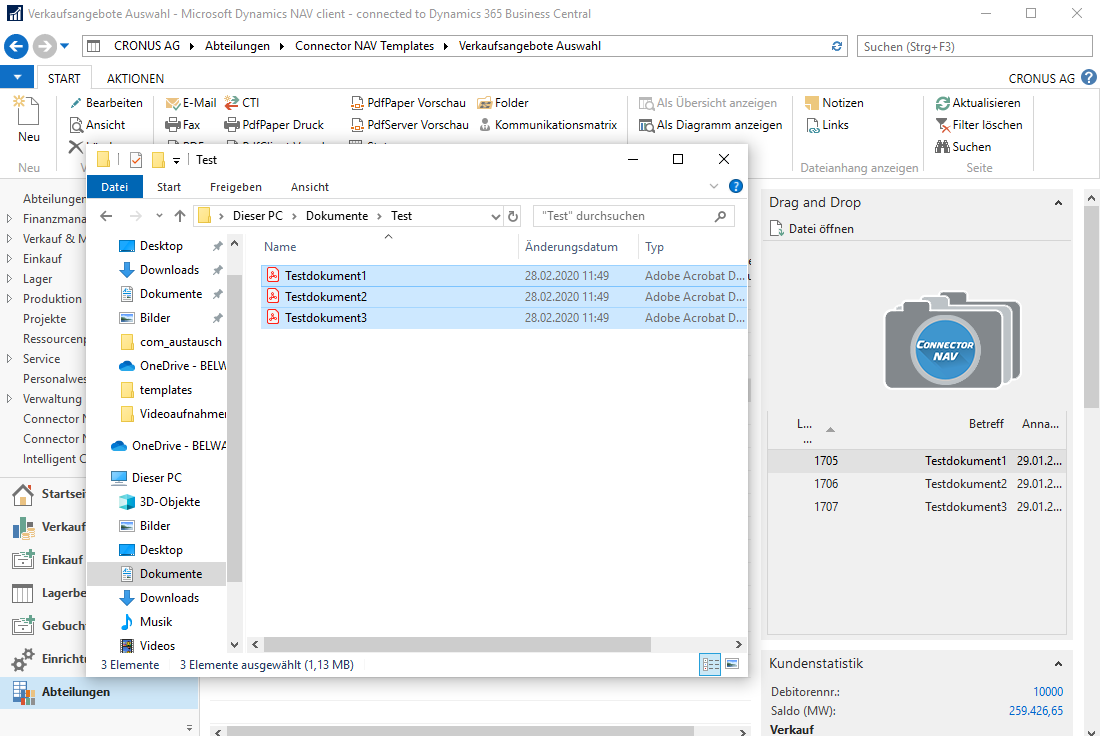Screen dimensions: 1100x736
Task: Click the Saldo value 259.426,65
Action: pyautogui.click(x=1035, y=711)
